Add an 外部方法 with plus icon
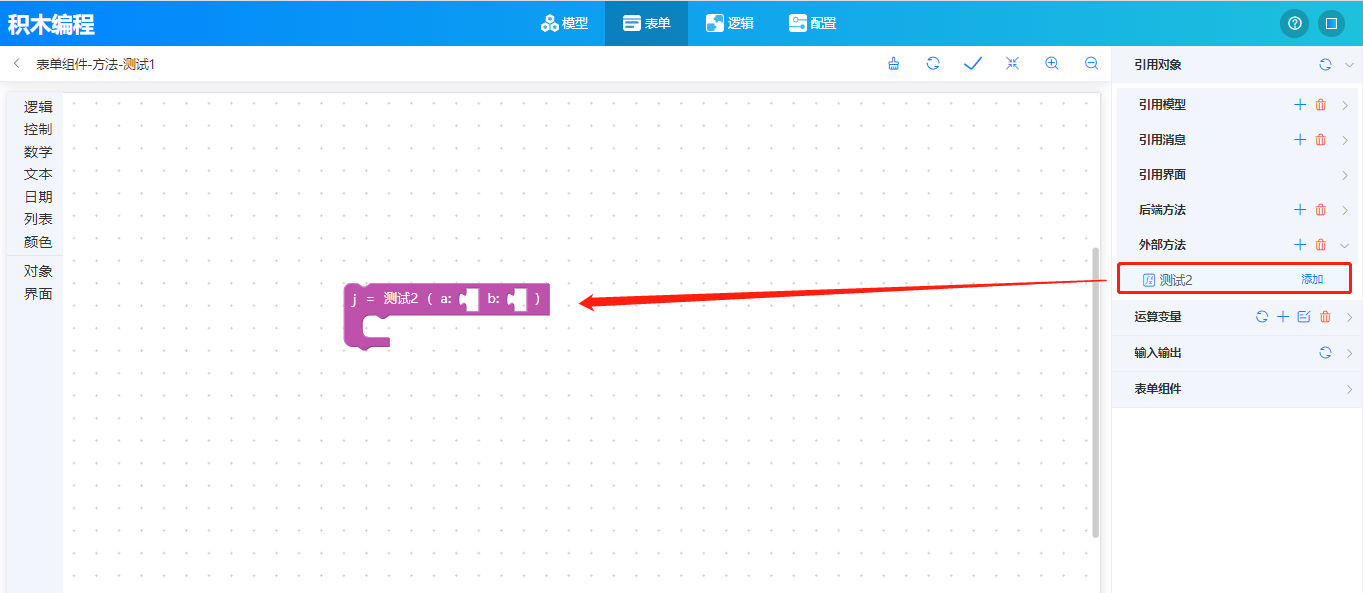Viewport: 1363px width, 593px height. point(1300,245)
